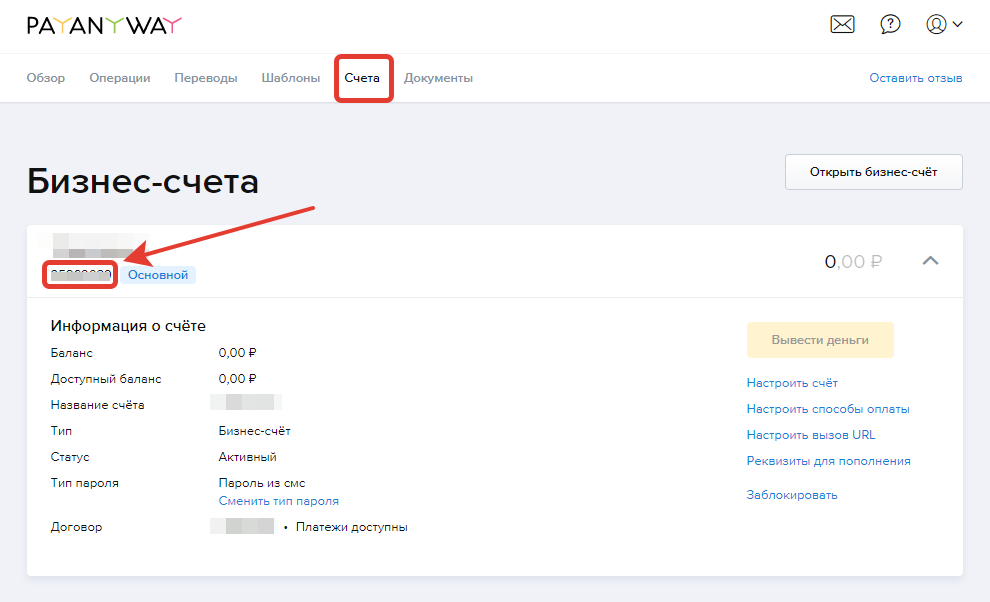The height and width of the screenshot is (602, 990).
Task: Go to the Обзор tab
Action: point(45,78)
